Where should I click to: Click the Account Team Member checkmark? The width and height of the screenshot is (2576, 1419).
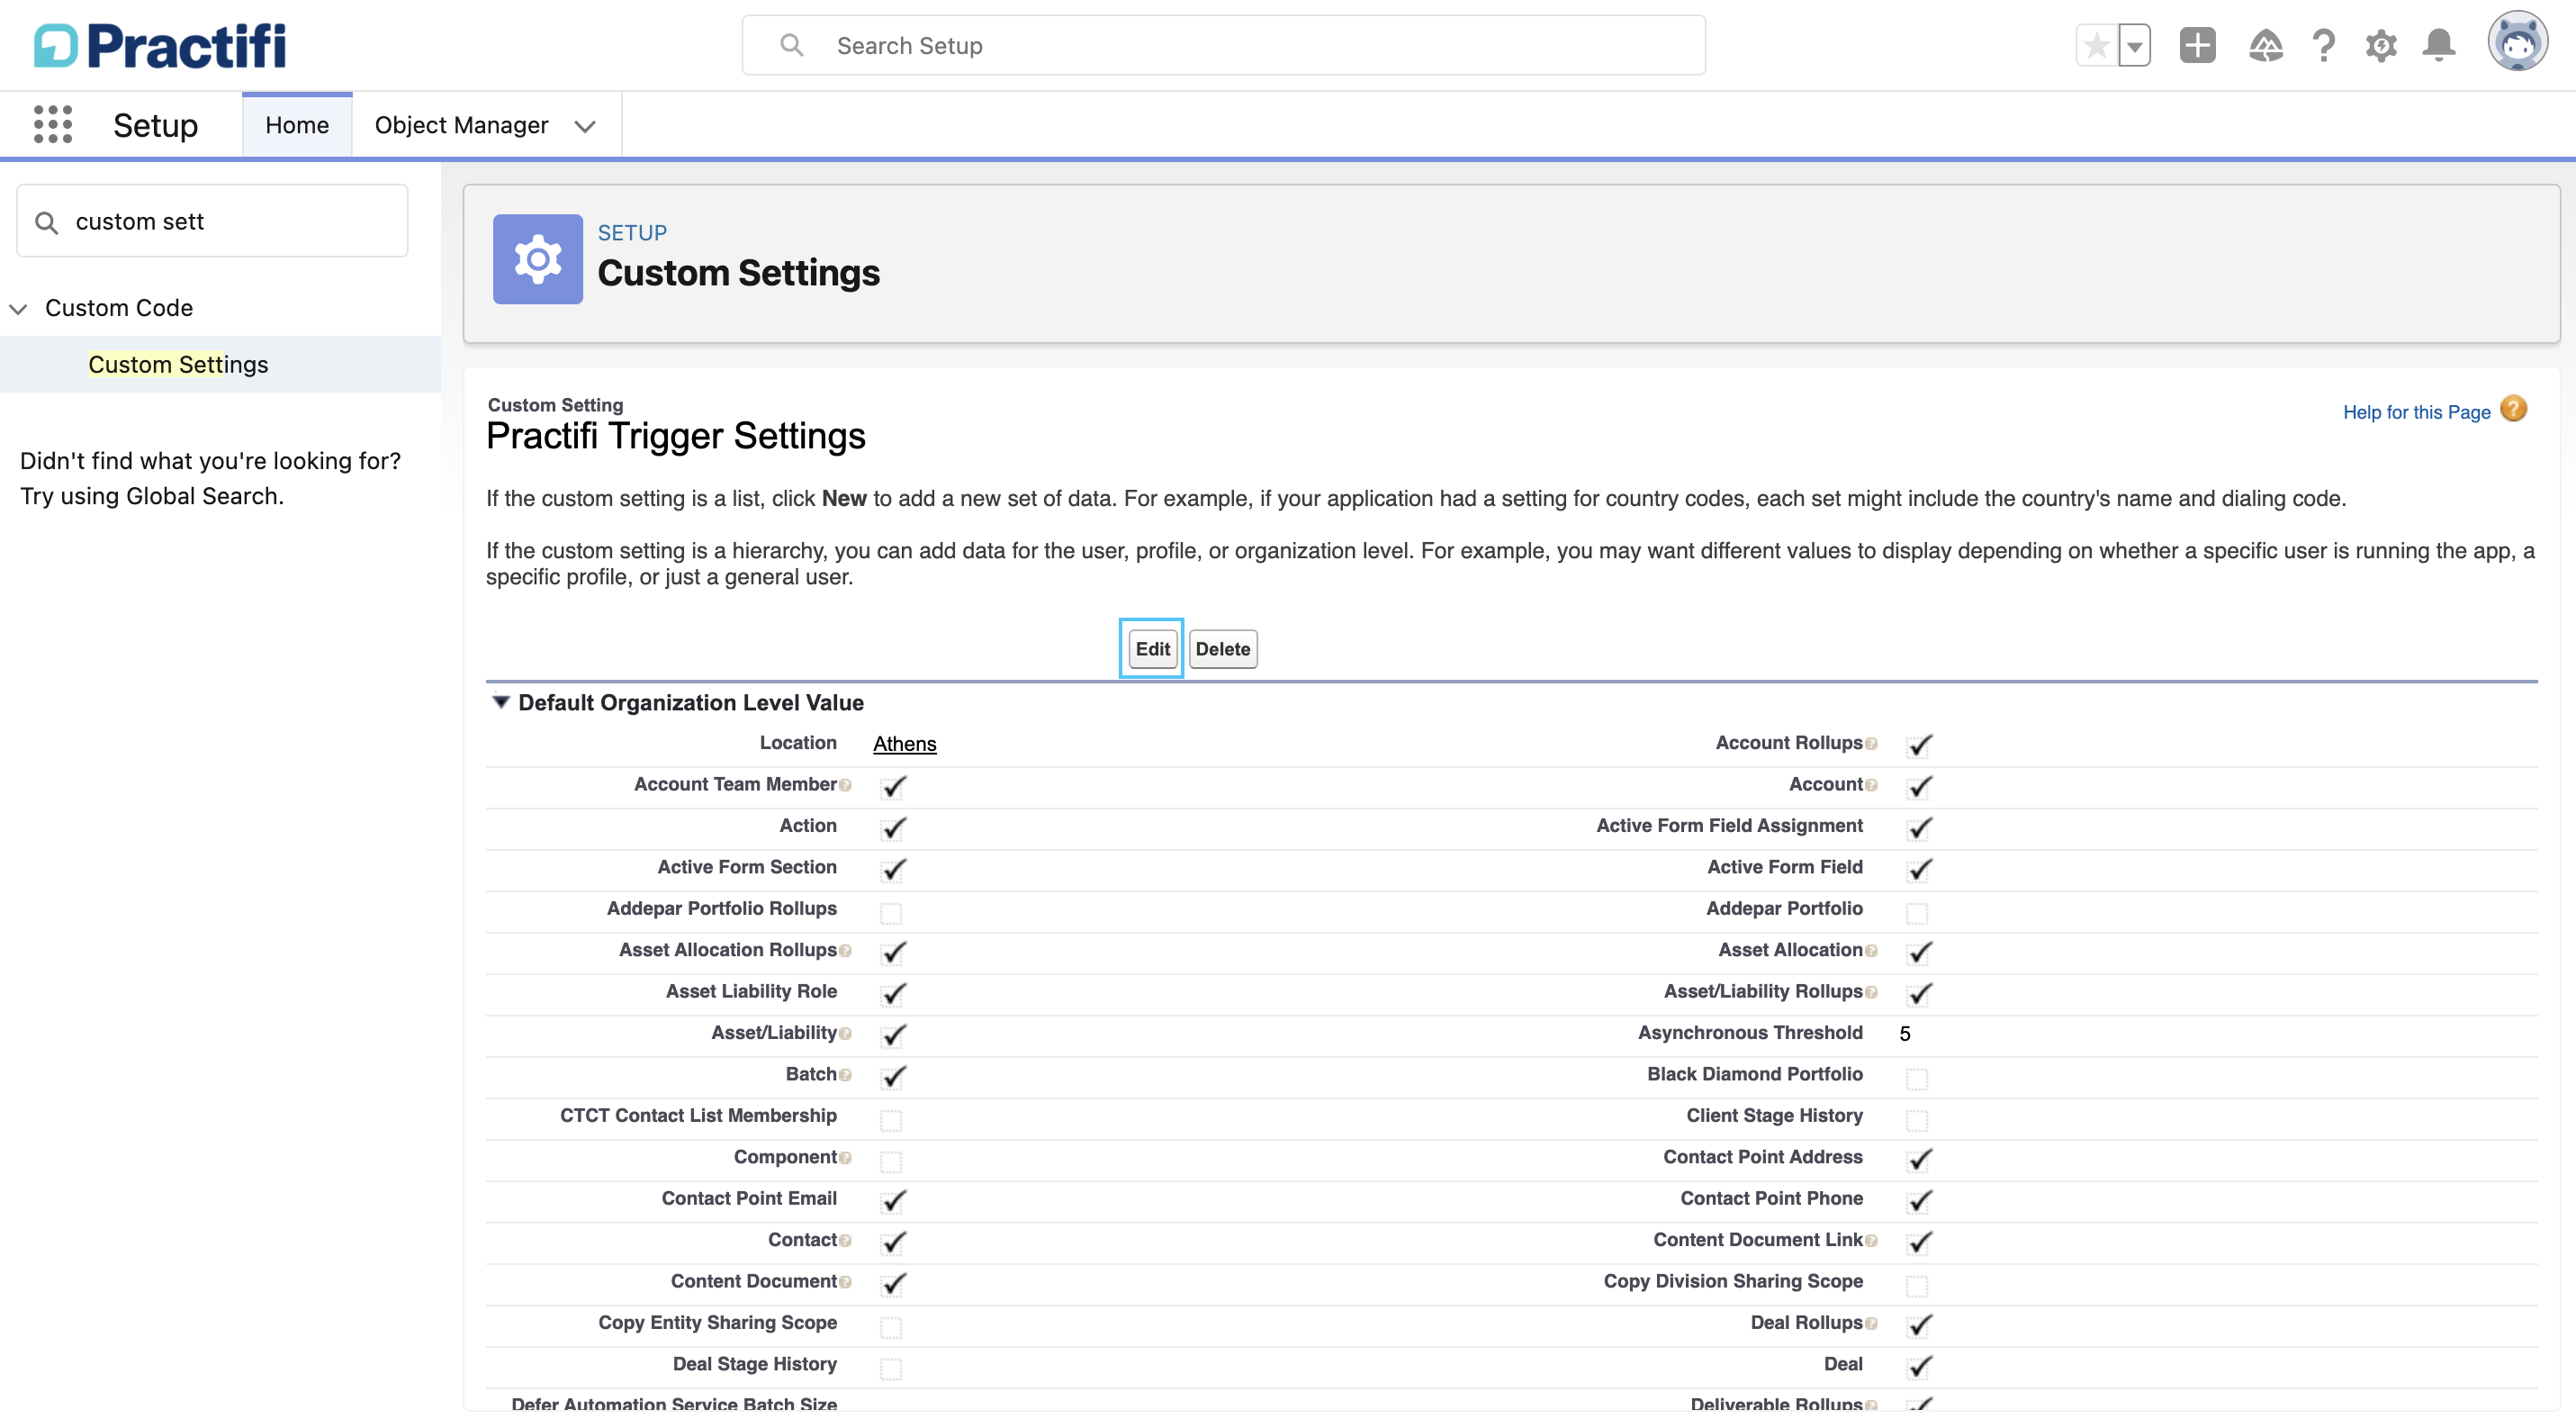(894, 787)
